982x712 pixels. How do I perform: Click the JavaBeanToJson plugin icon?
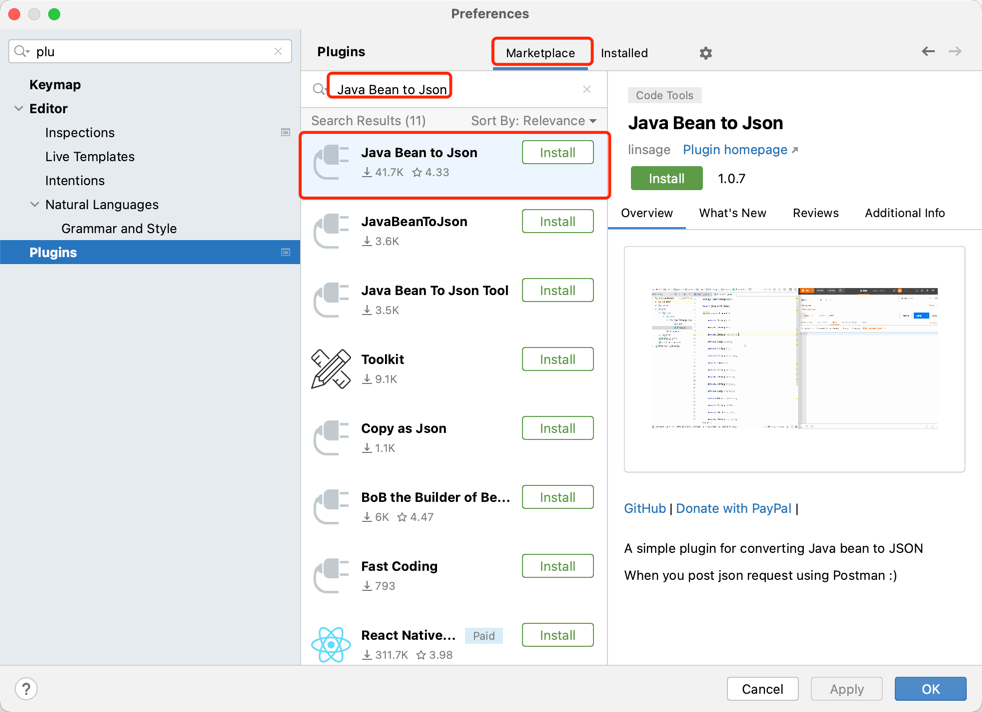(x=331, y=231)
